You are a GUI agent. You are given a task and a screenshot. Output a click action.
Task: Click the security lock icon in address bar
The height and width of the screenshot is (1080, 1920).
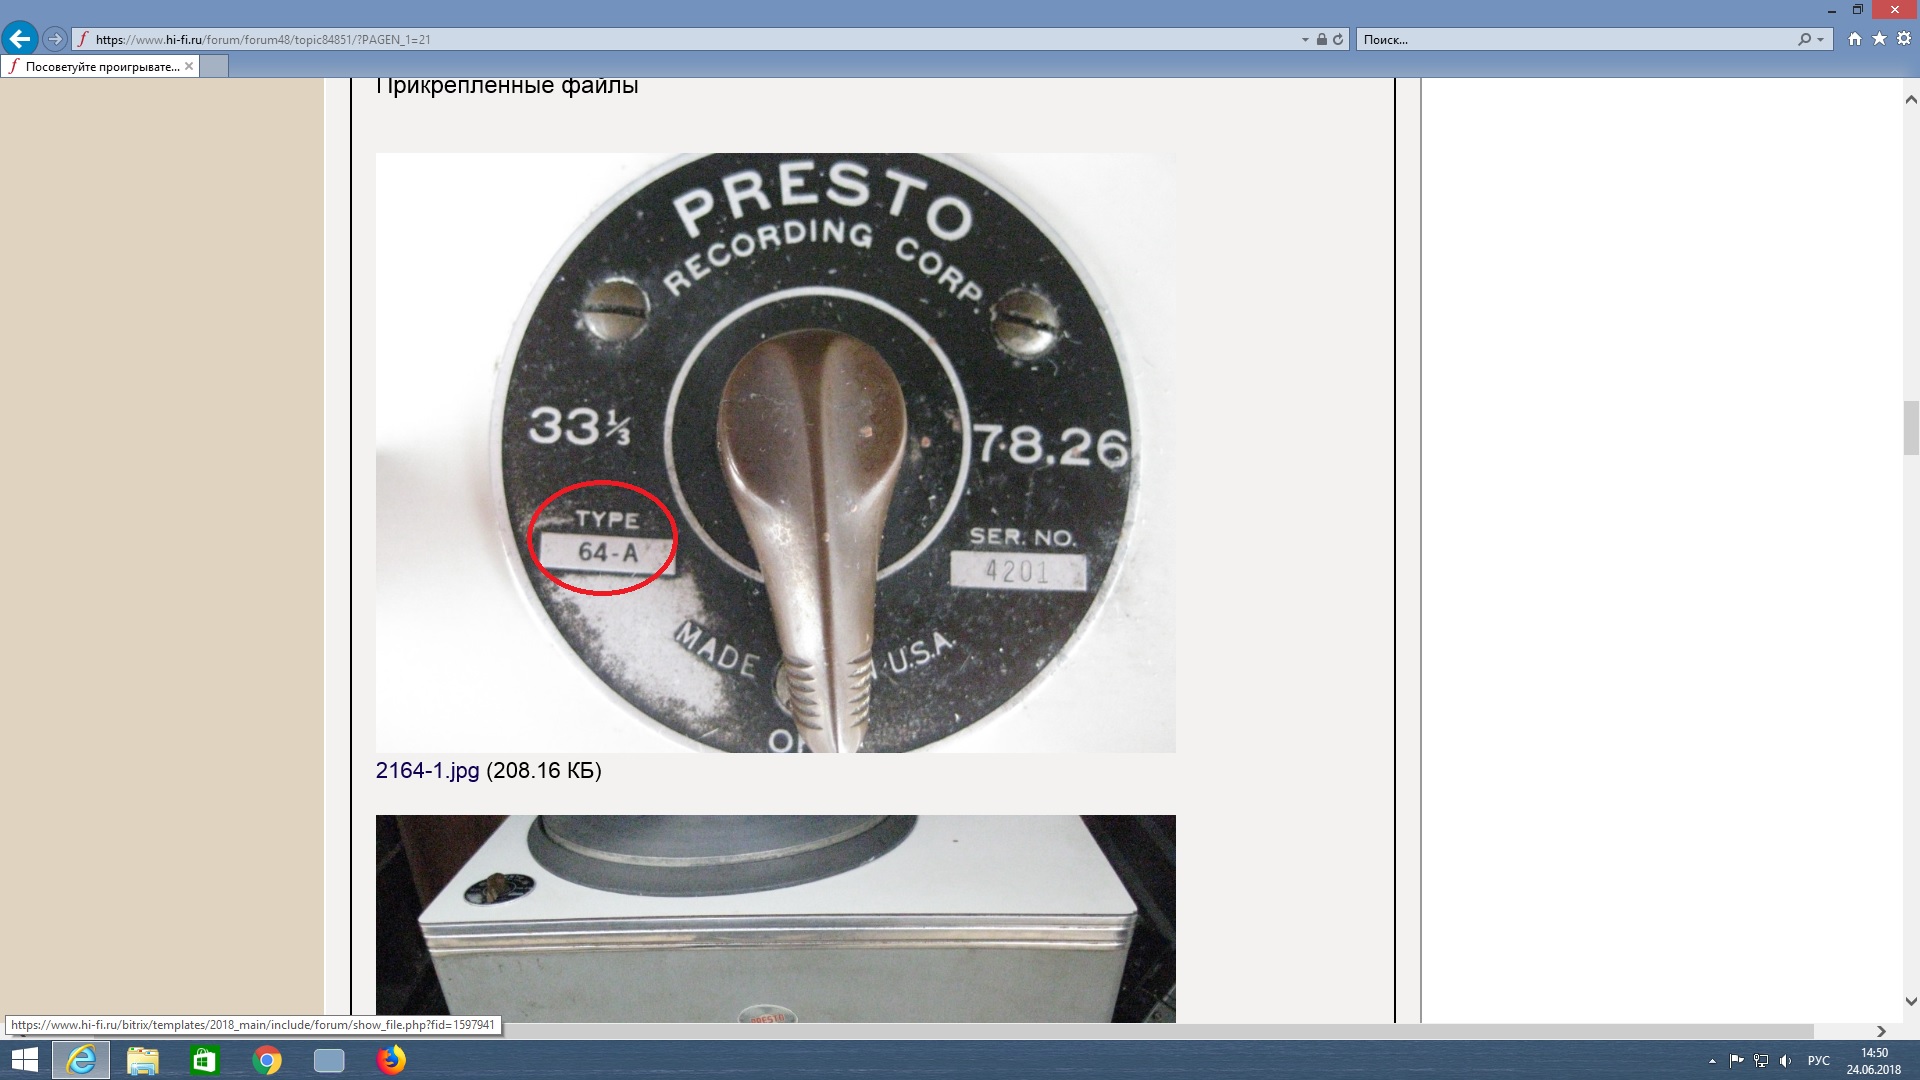(1322, 40)
